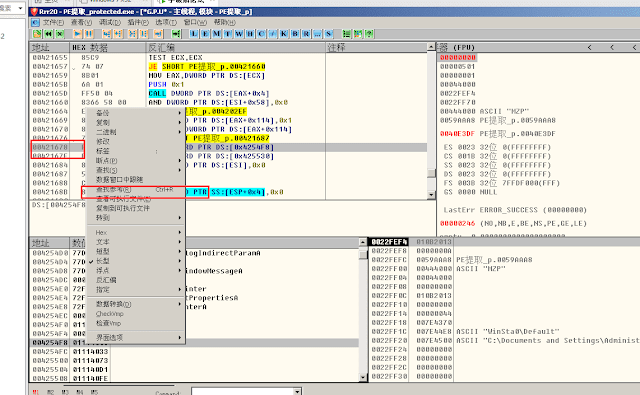The width and height of the screenshot is (640, 395).
Task: Open the 帮助(H) menu
Action: click(x=224, y=22)
